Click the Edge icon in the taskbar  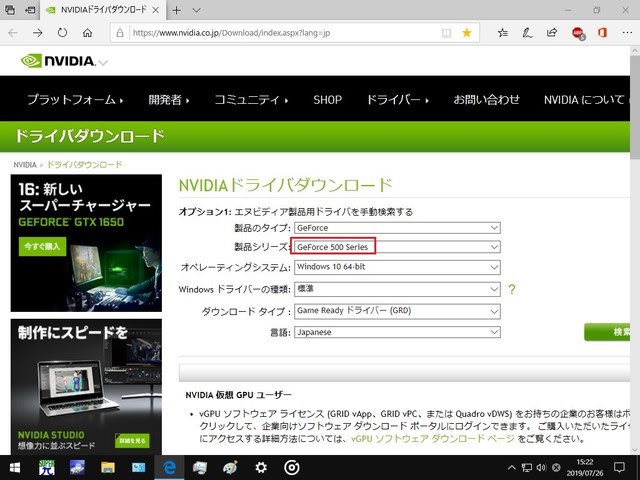(169, 467)
